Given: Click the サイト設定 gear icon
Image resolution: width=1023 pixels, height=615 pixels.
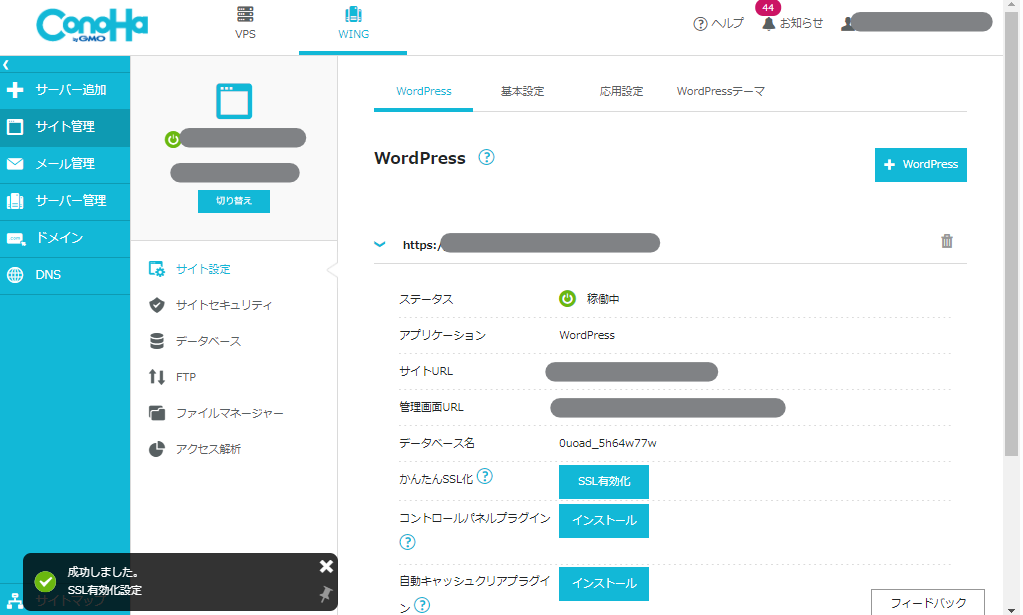Looking at the screenshot, I should click(157, 269).
